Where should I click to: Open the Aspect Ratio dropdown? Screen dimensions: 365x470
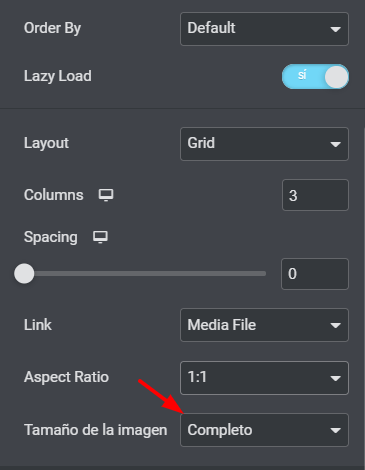(x=264, y=378)
